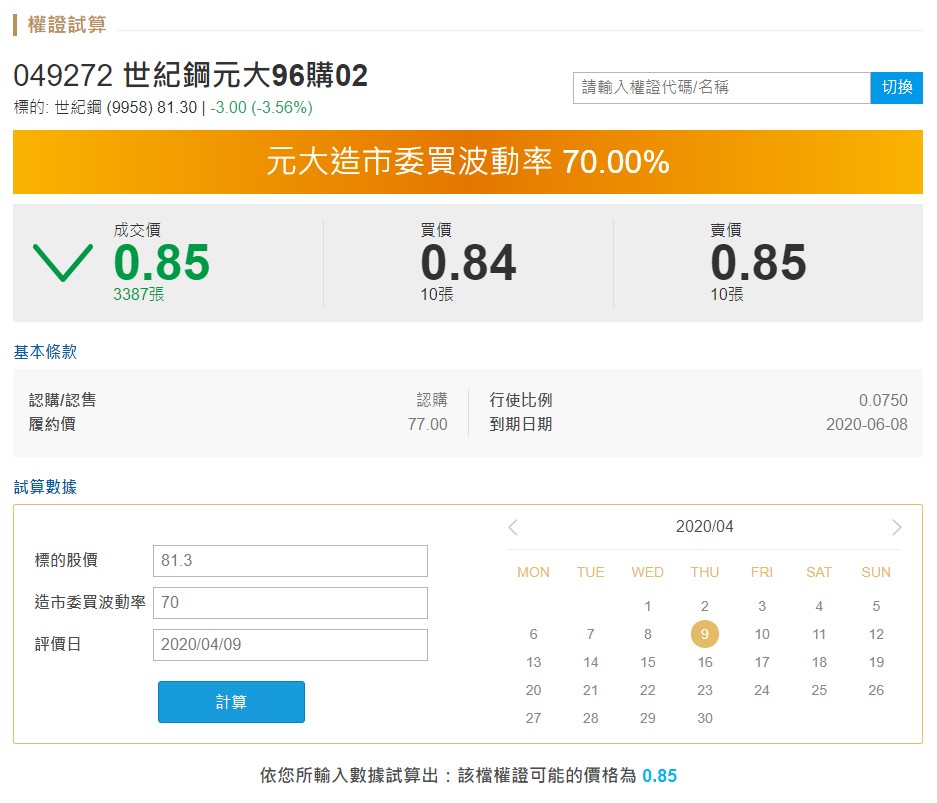Click the 元大造市委買波動率 70.00% banner

[468, 162]
